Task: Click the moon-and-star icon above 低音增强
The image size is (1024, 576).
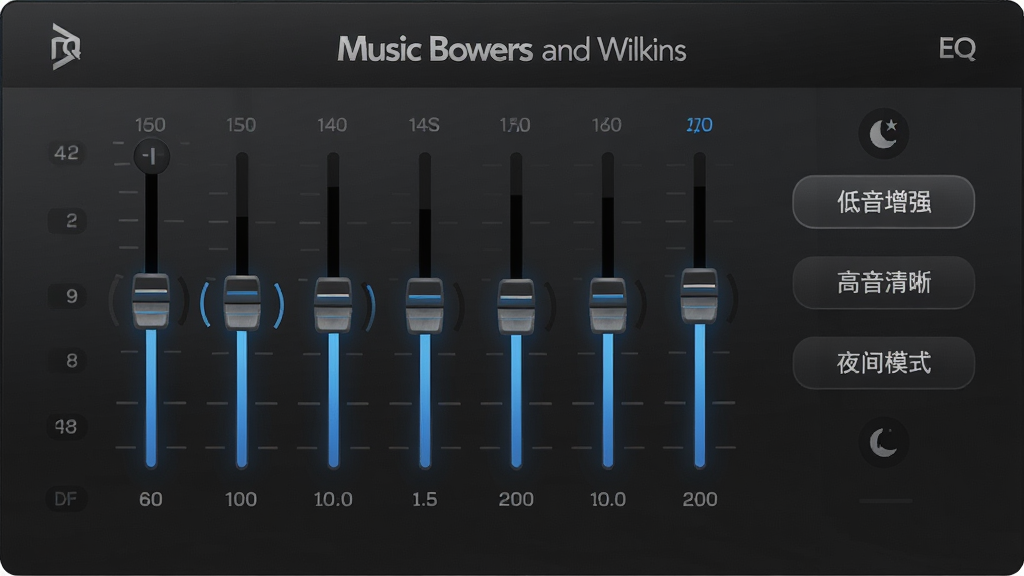Action: pyautogui.click(x=884, y=133)
